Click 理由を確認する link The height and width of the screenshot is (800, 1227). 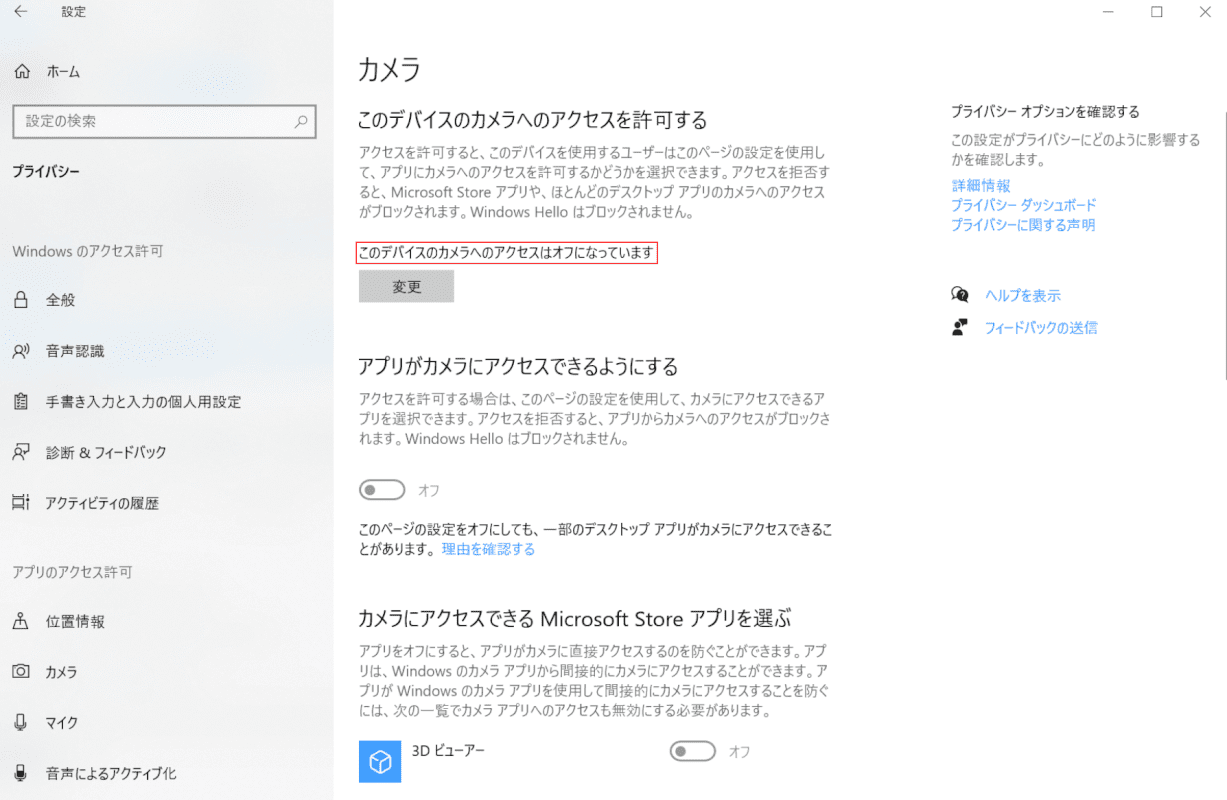click(x=488, y=549)
